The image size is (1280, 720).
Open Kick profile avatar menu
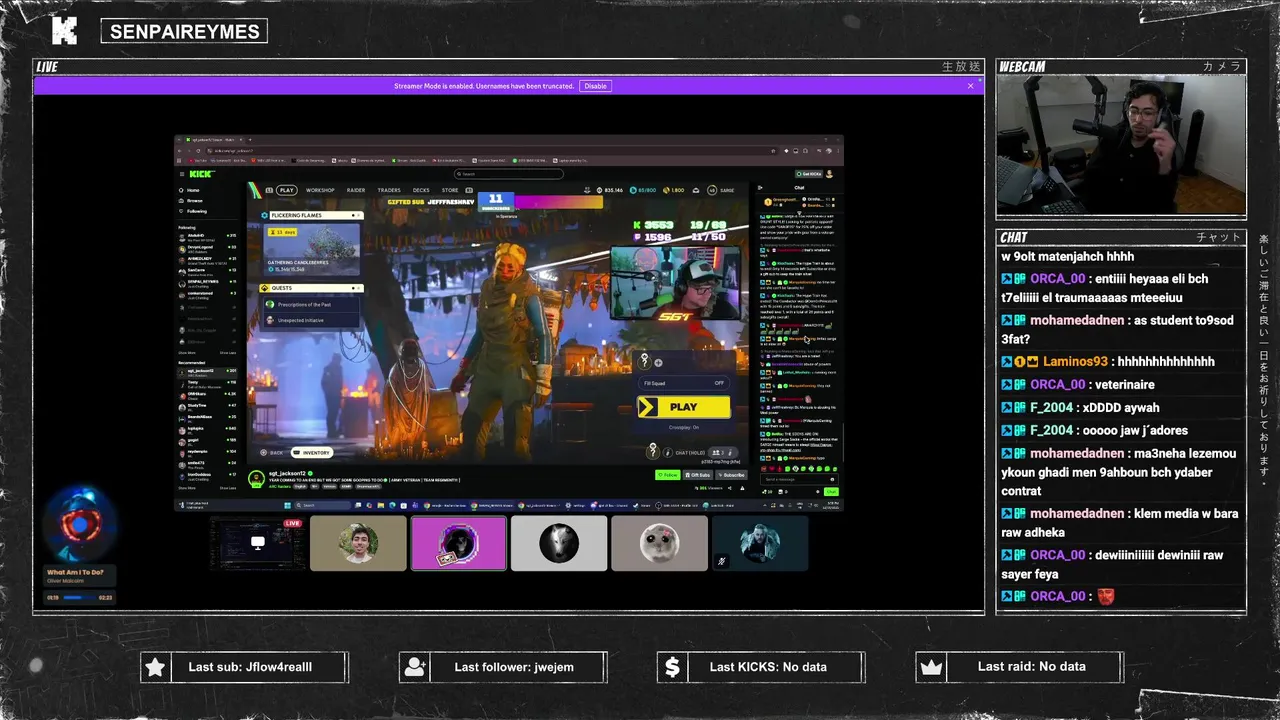829,174
